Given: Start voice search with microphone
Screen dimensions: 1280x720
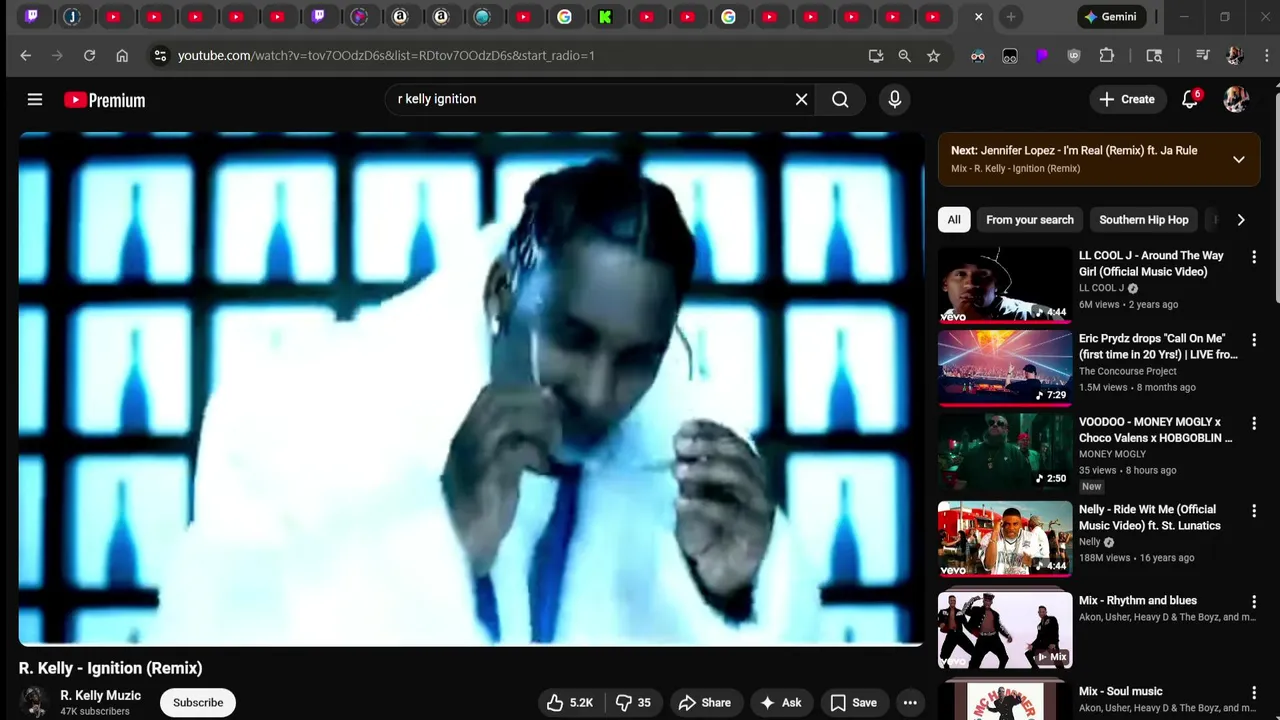Looking at the screenshot, I should (x=894, y=99).
